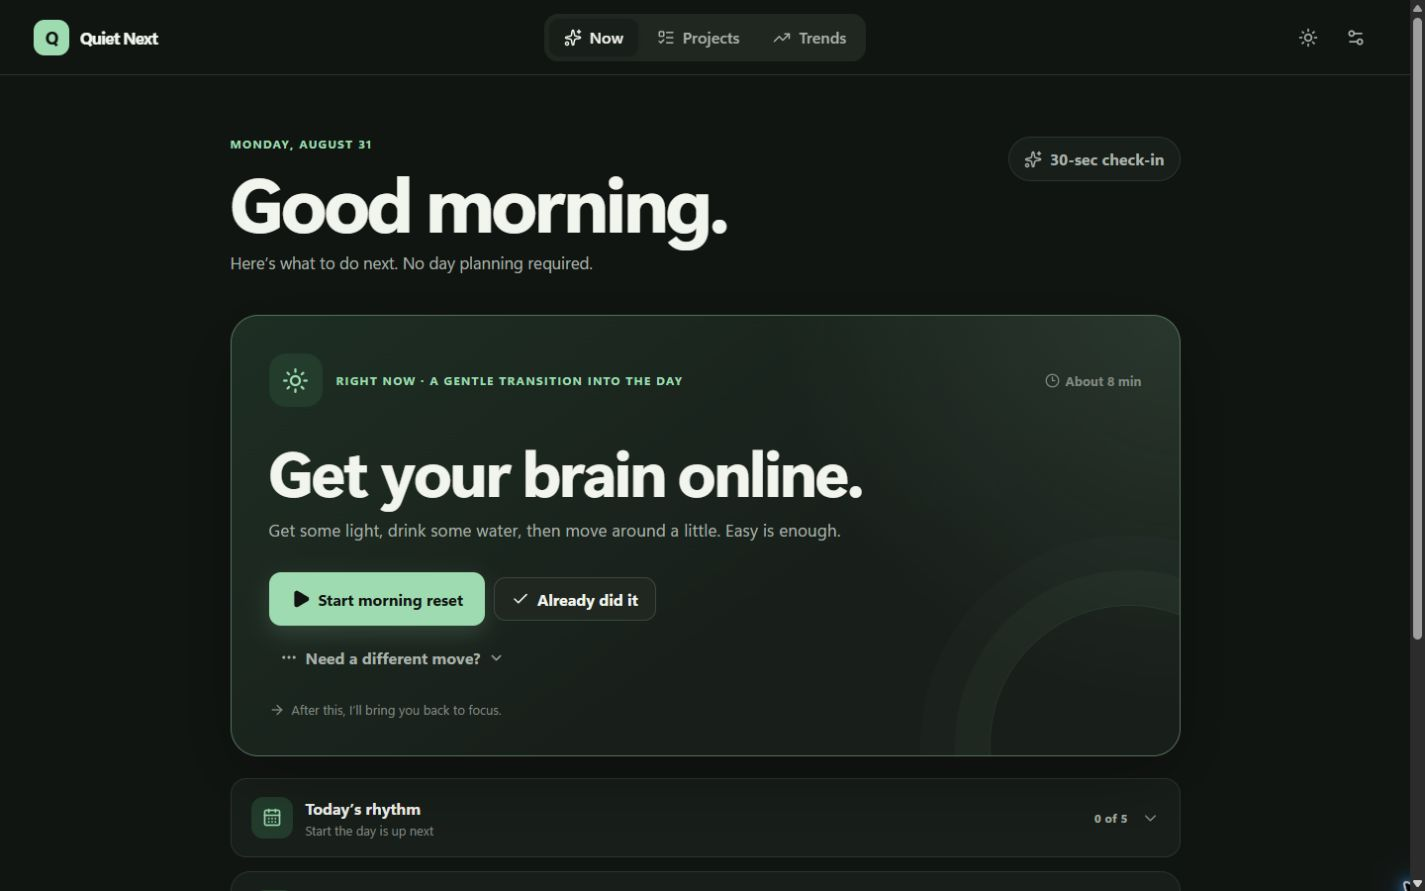Go to the Trends tab
The height and width of the screenshot is (891, 1425).
click(x=809, y=38)
